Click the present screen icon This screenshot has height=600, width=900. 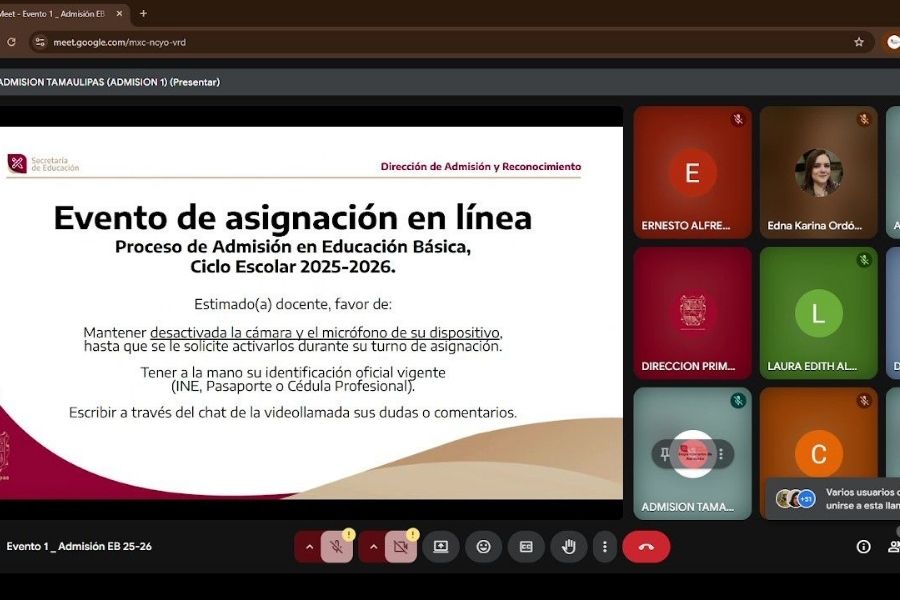coord(441,547)
